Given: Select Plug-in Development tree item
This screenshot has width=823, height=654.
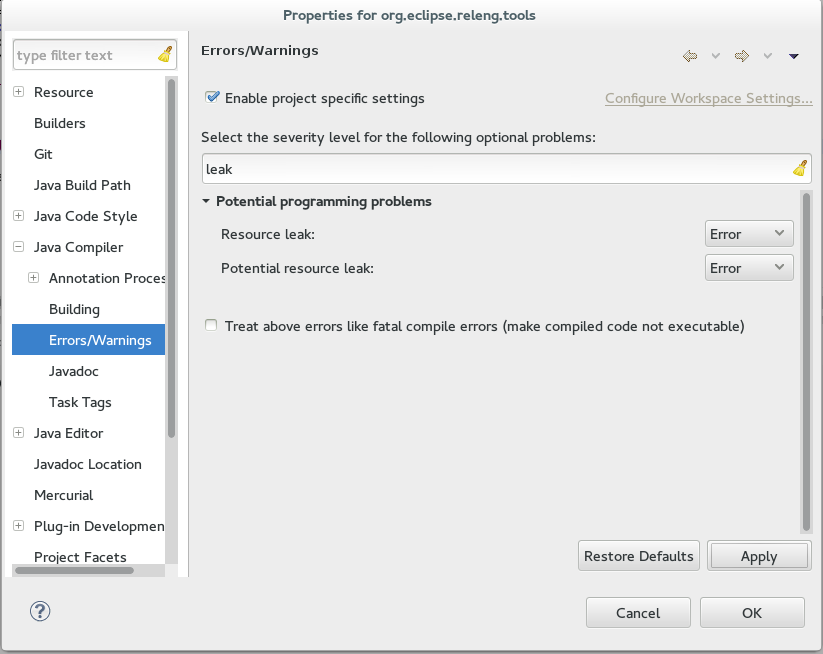Looking at the screenshot, I should (99, 526).
